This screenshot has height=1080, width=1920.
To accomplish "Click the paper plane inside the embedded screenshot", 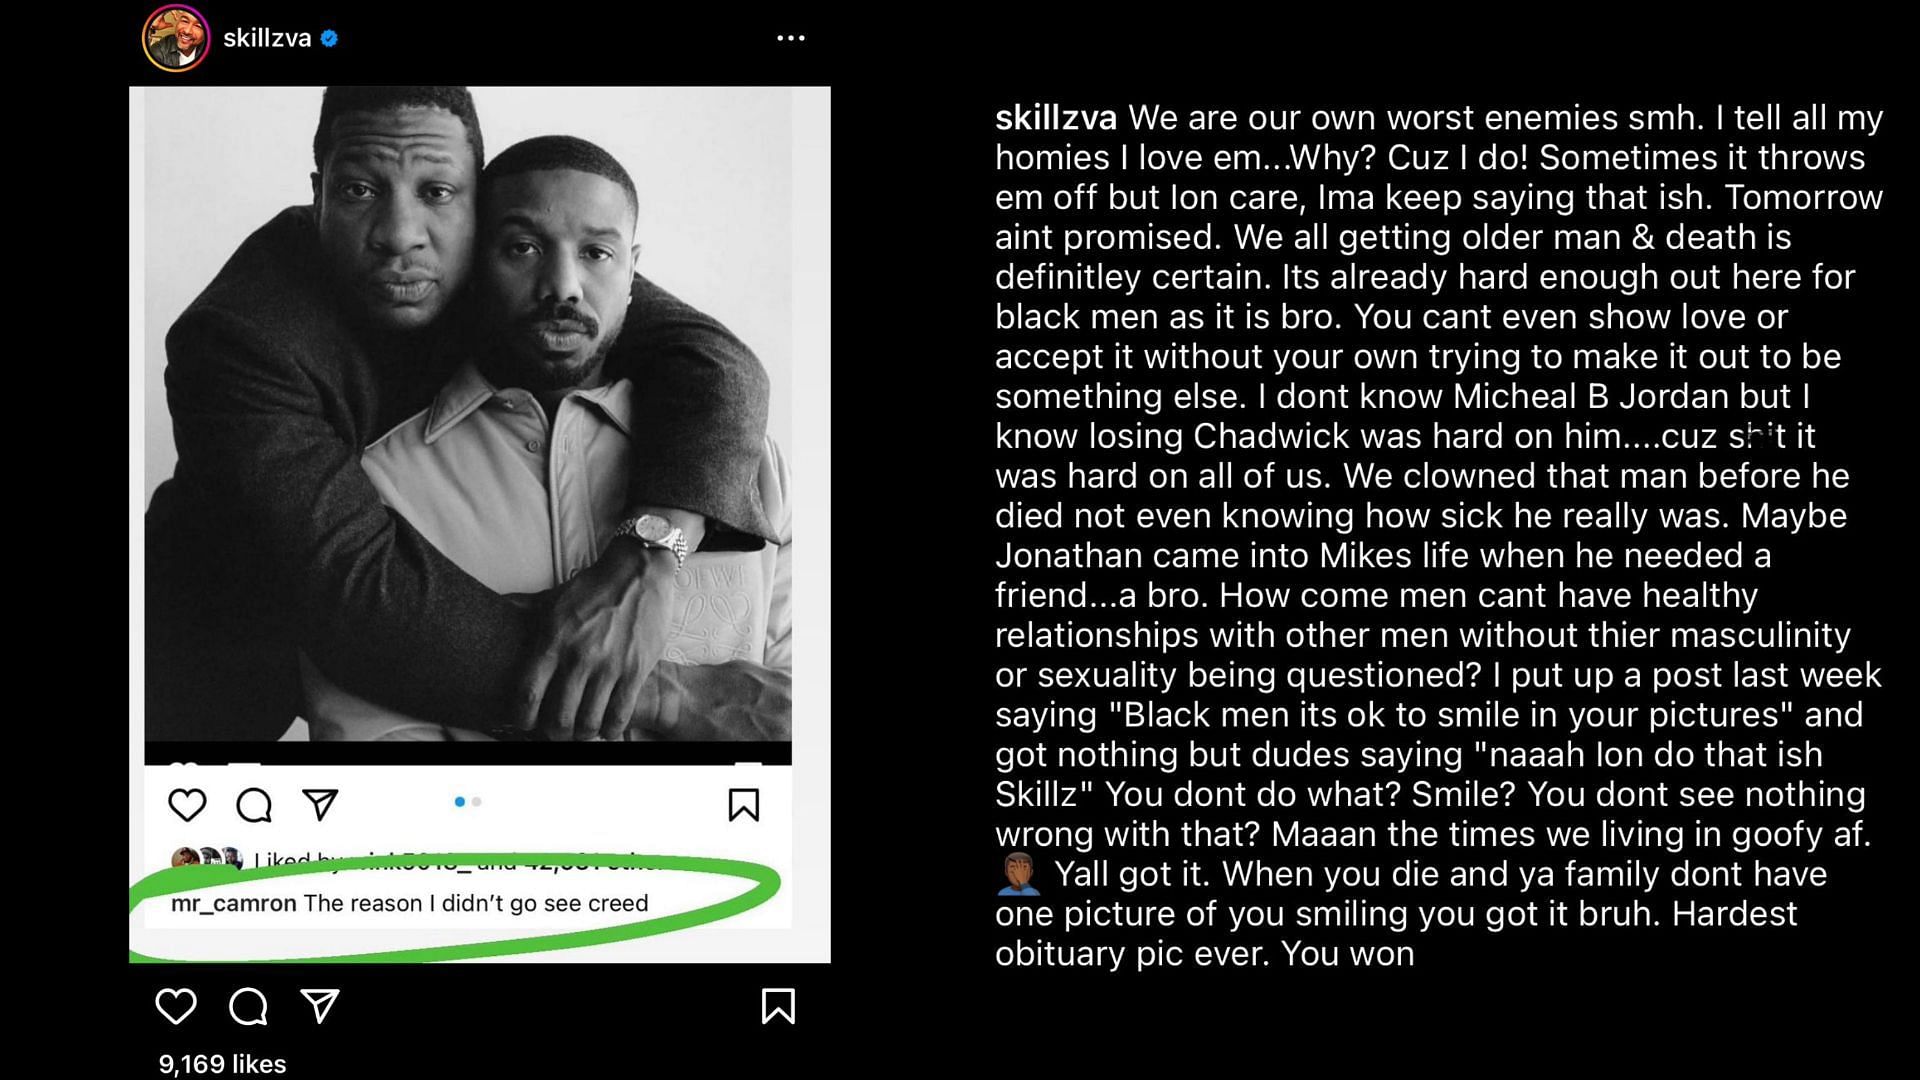I will click(320, 804).
